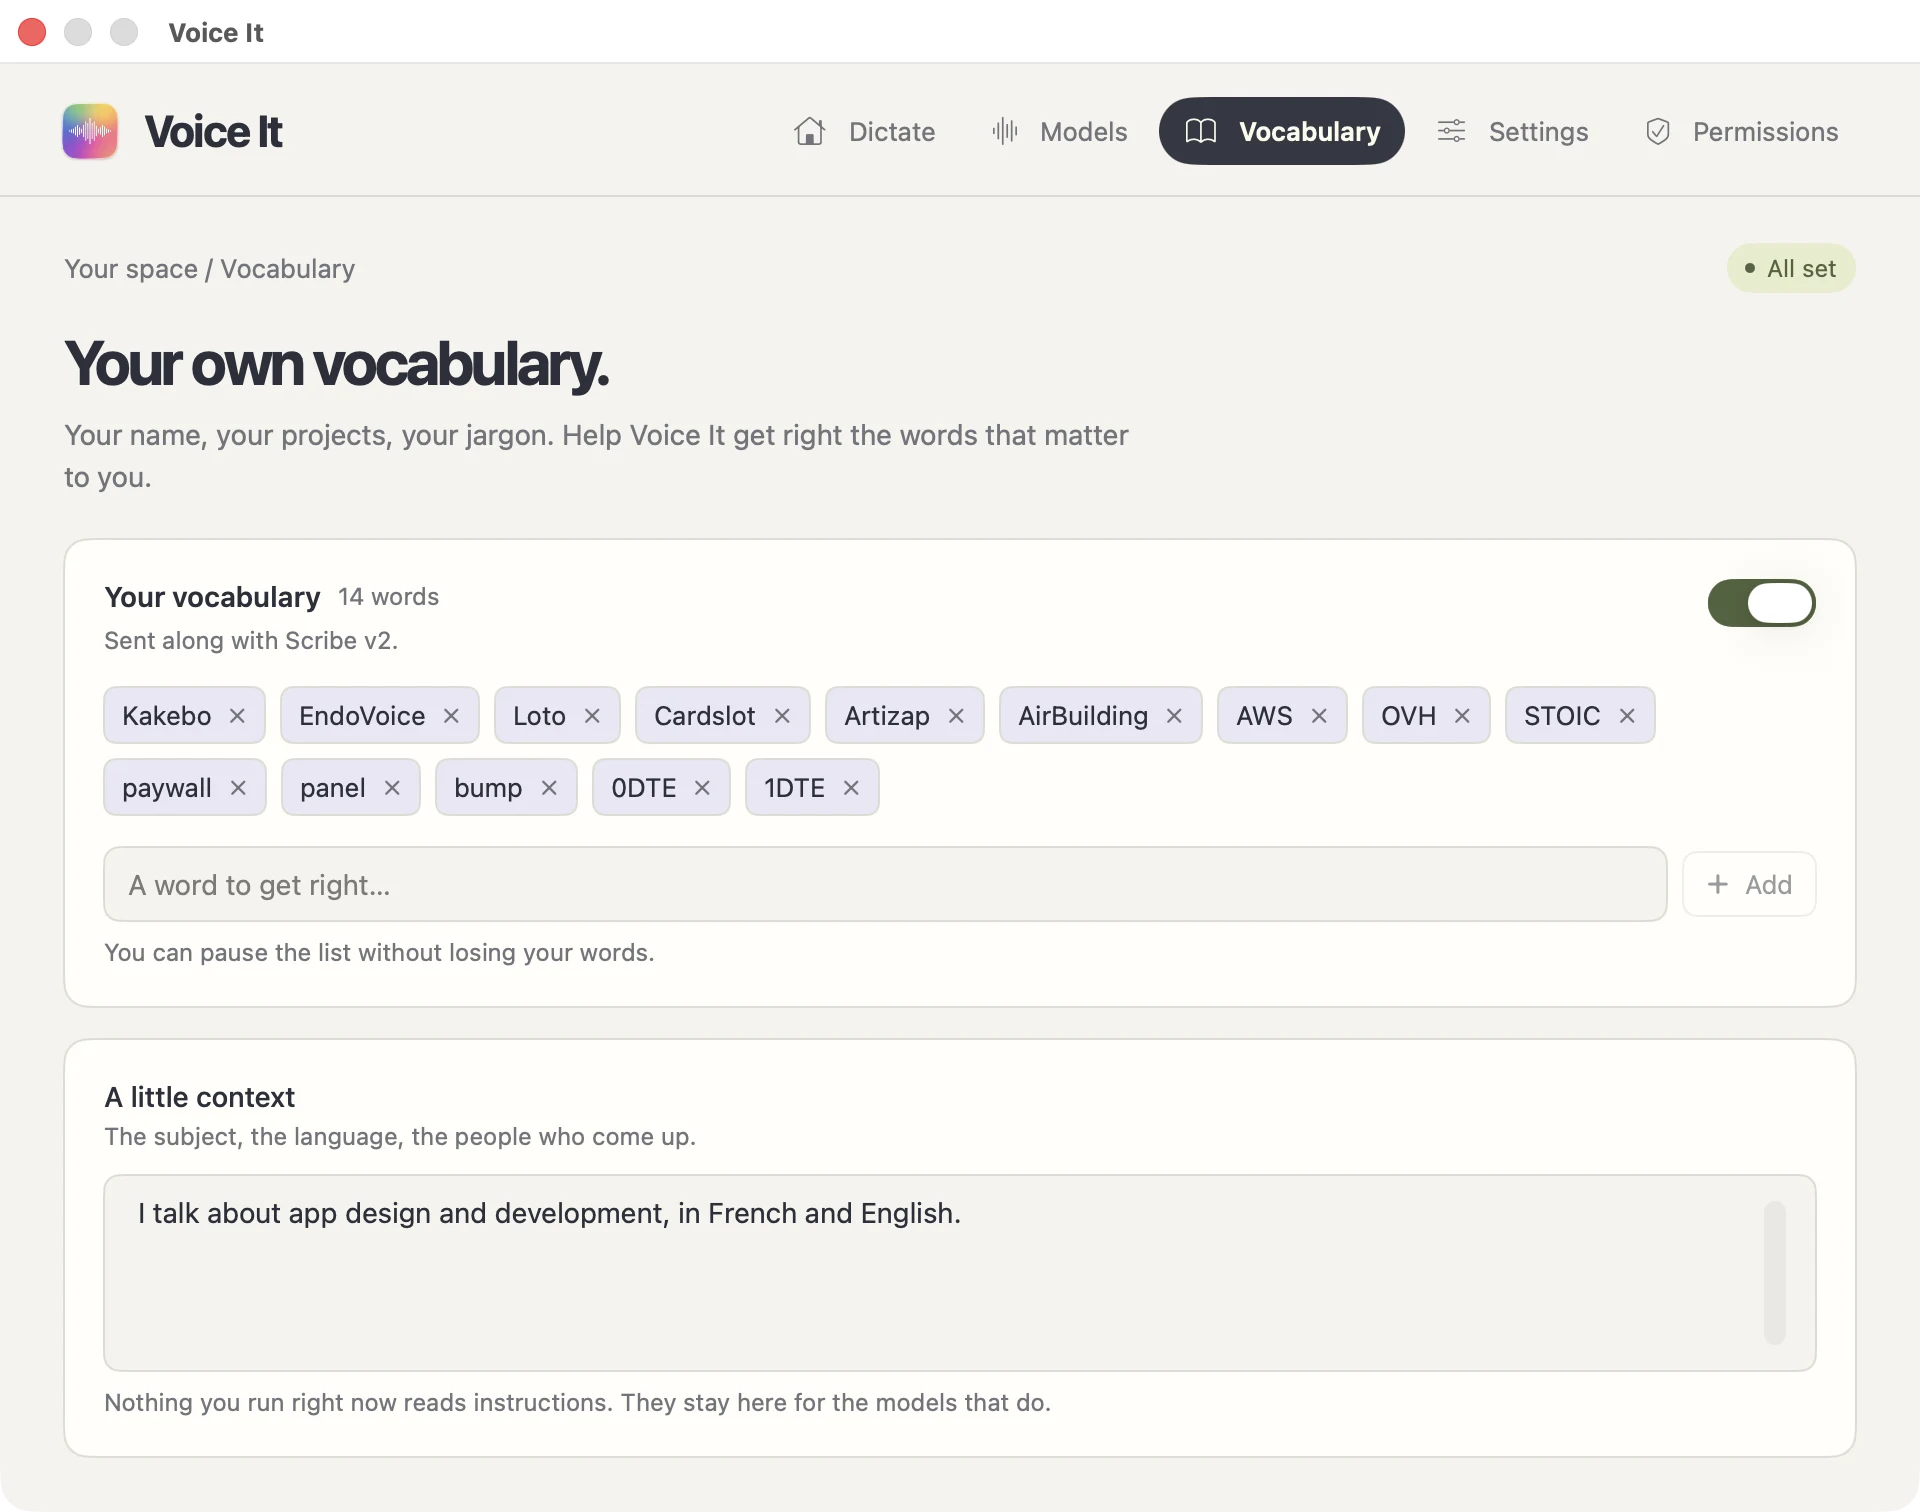Go to the Permissions tab

(1741, 131)
